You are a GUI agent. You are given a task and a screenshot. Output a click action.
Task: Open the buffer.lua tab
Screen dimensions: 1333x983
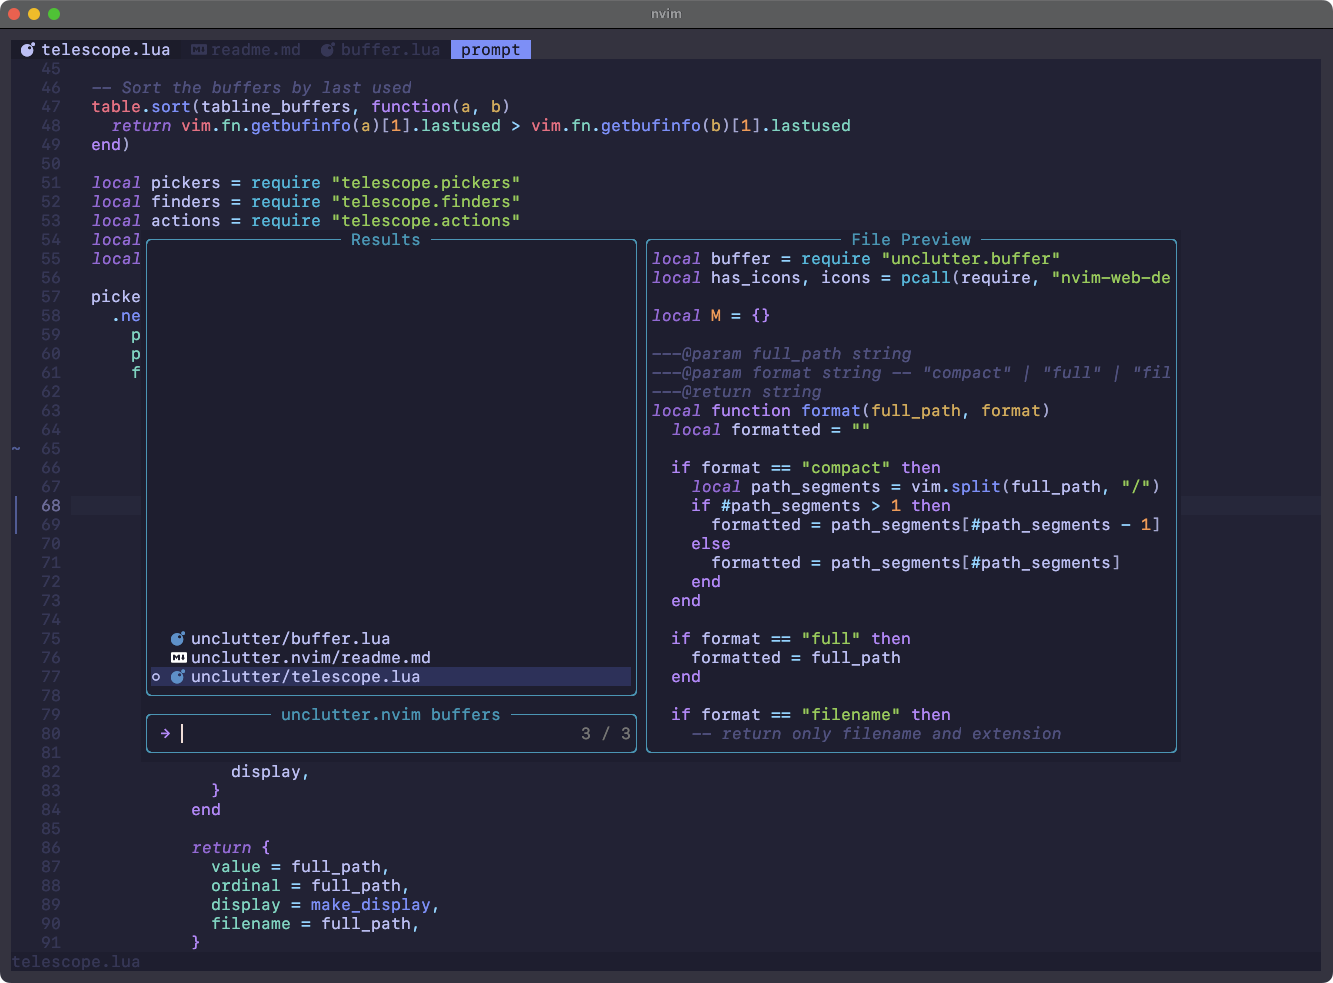(381, 50)
